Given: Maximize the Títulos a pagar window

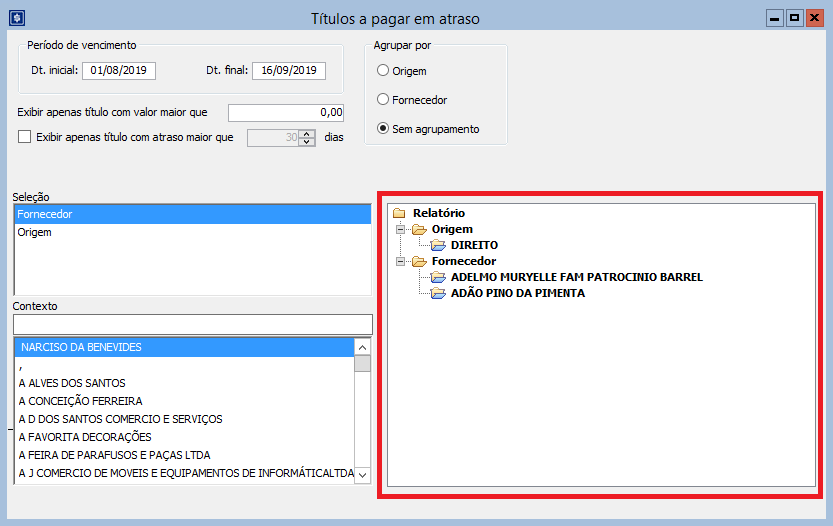Looking at the screenshot, I should [x=794, y=18].
